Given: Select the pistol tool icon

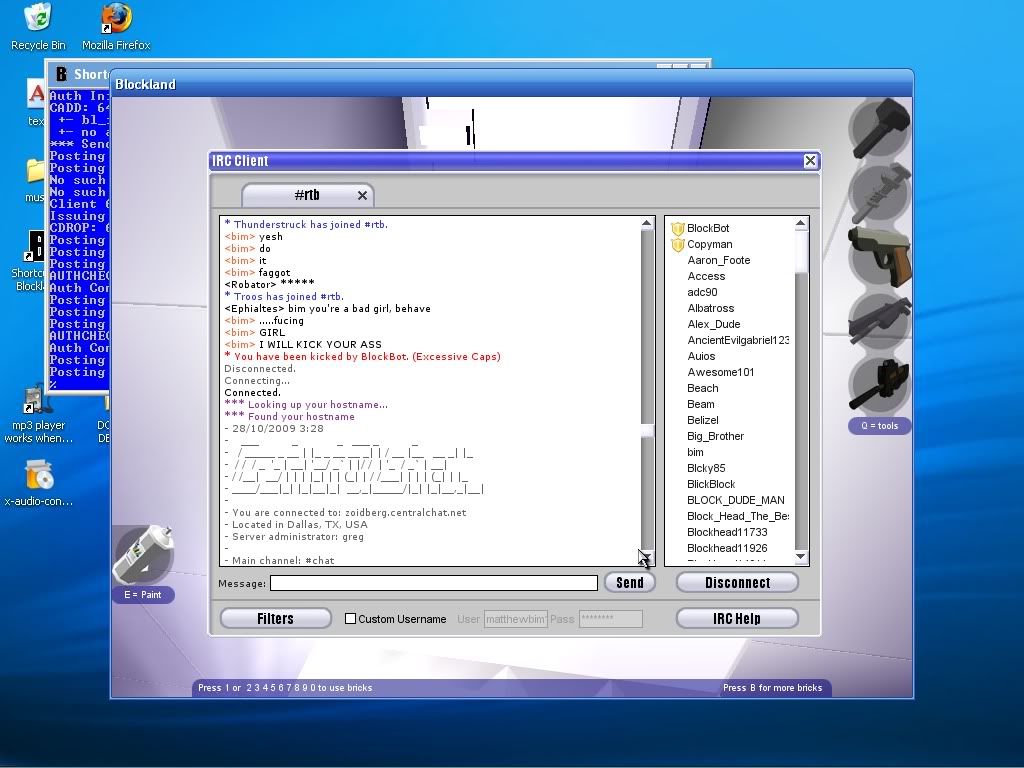Looking at the screenshot, I should tap(880, 257).
